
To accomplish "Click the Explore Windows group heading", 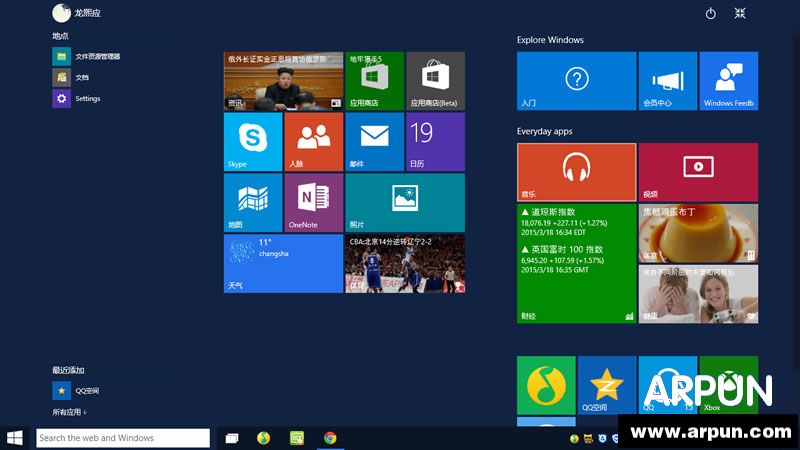I will pos(550,40).
